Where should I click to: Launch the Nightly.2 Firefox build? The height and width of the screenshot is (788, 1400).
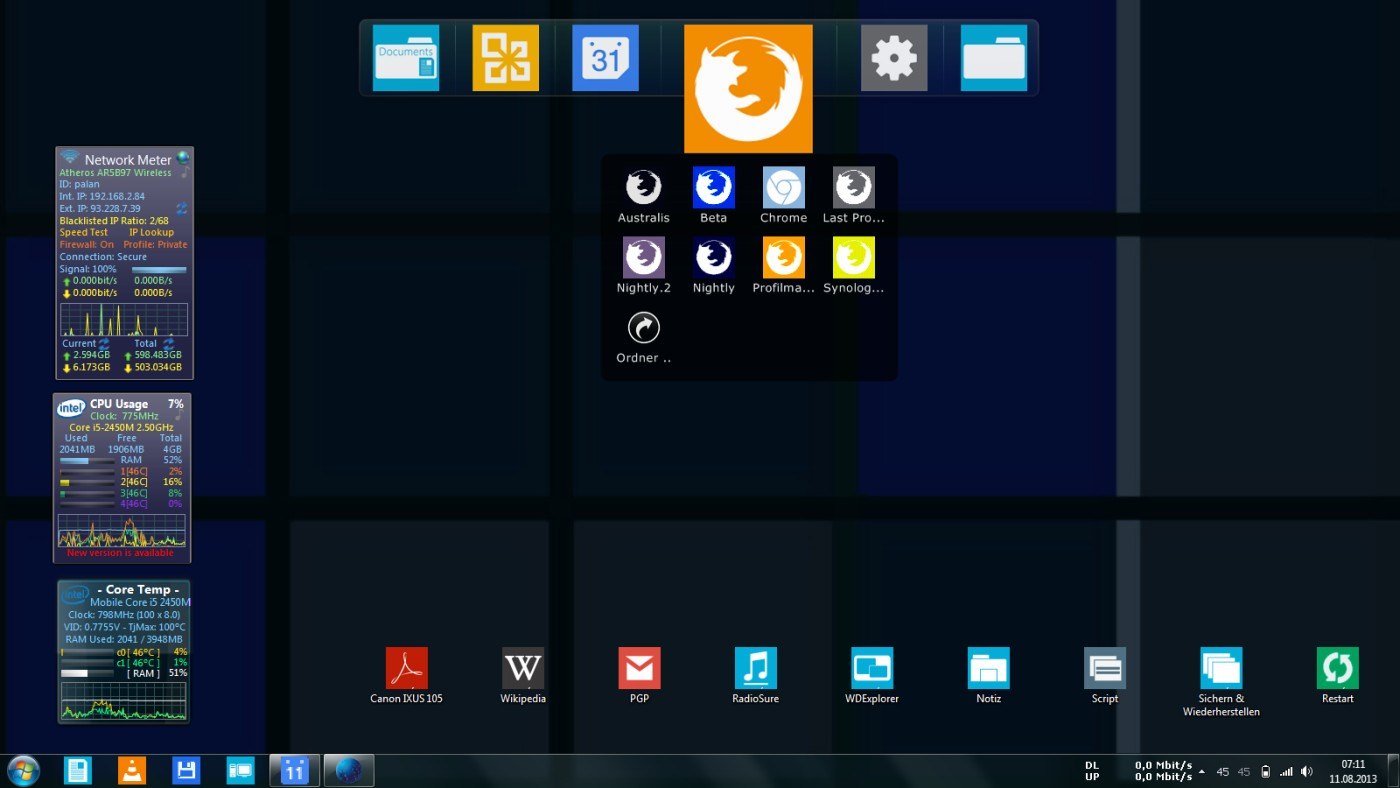(644, 266)
